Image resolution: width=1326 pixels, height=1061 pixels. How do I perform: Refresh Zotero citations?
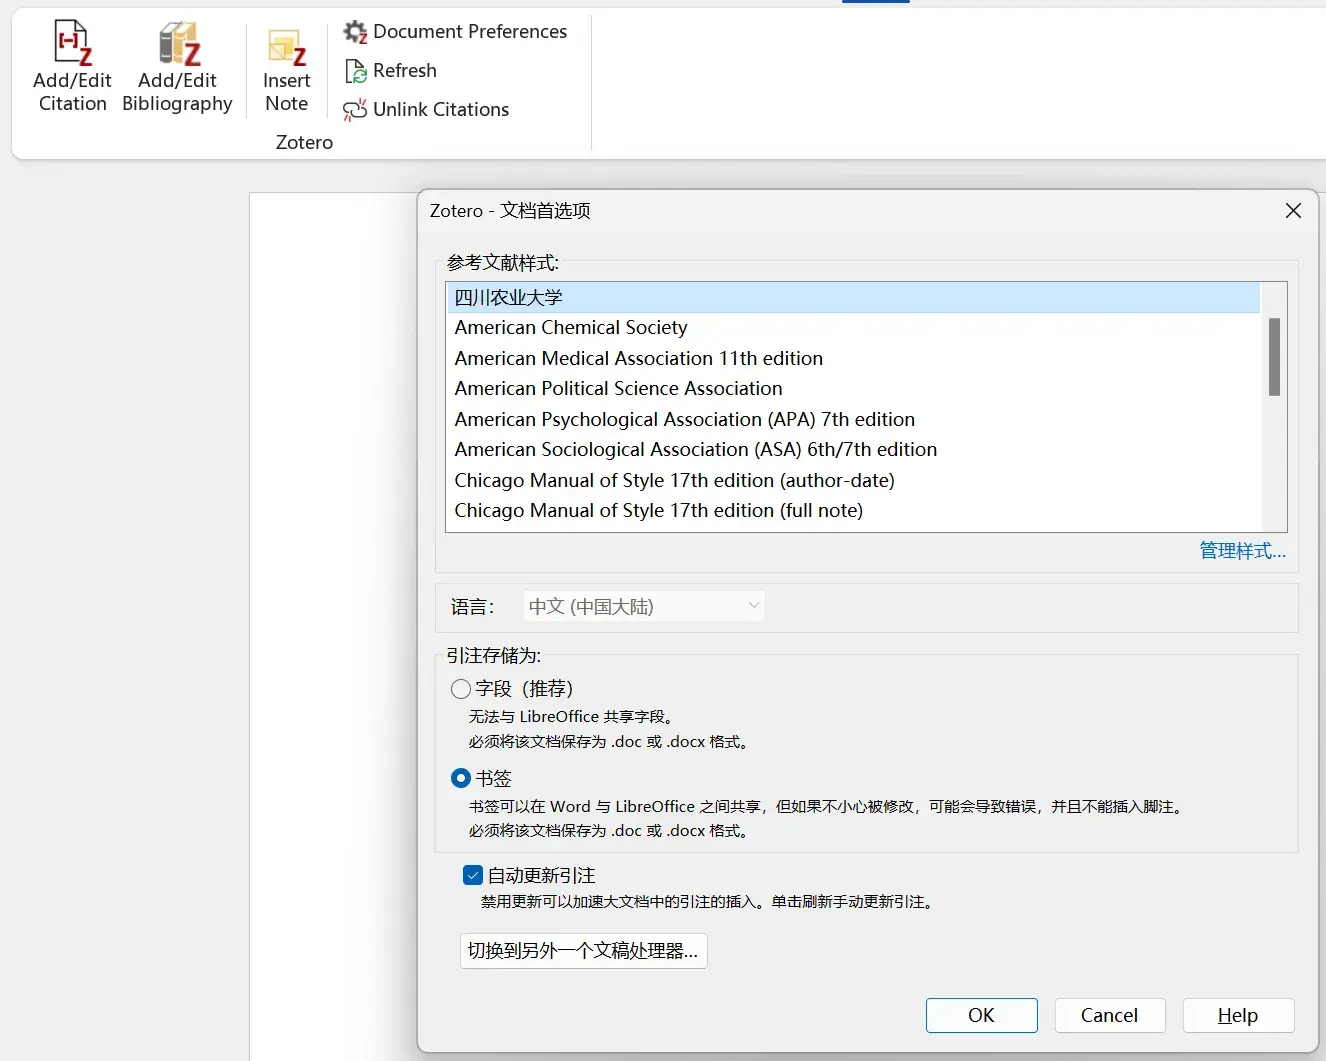point(391,71)
